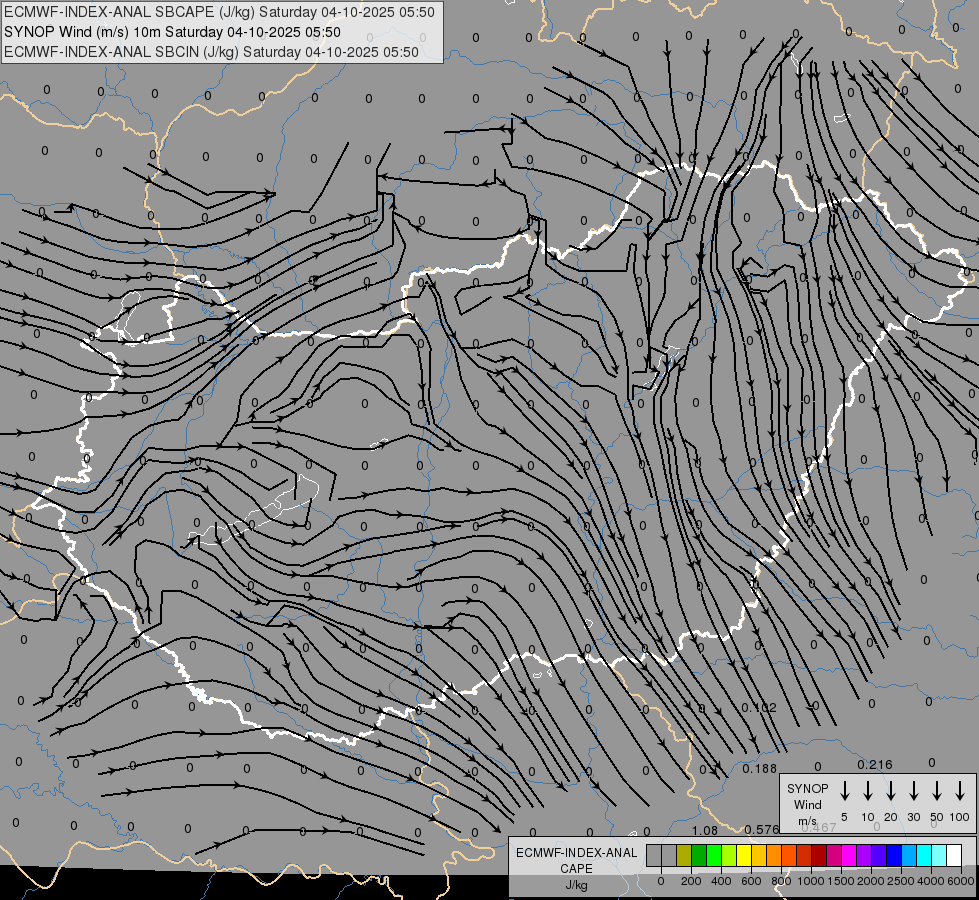The height and width of the screenshot is (900, 979).
Task: Select the 20 m/s wind arrow symbol
Action: click(891, 791)
